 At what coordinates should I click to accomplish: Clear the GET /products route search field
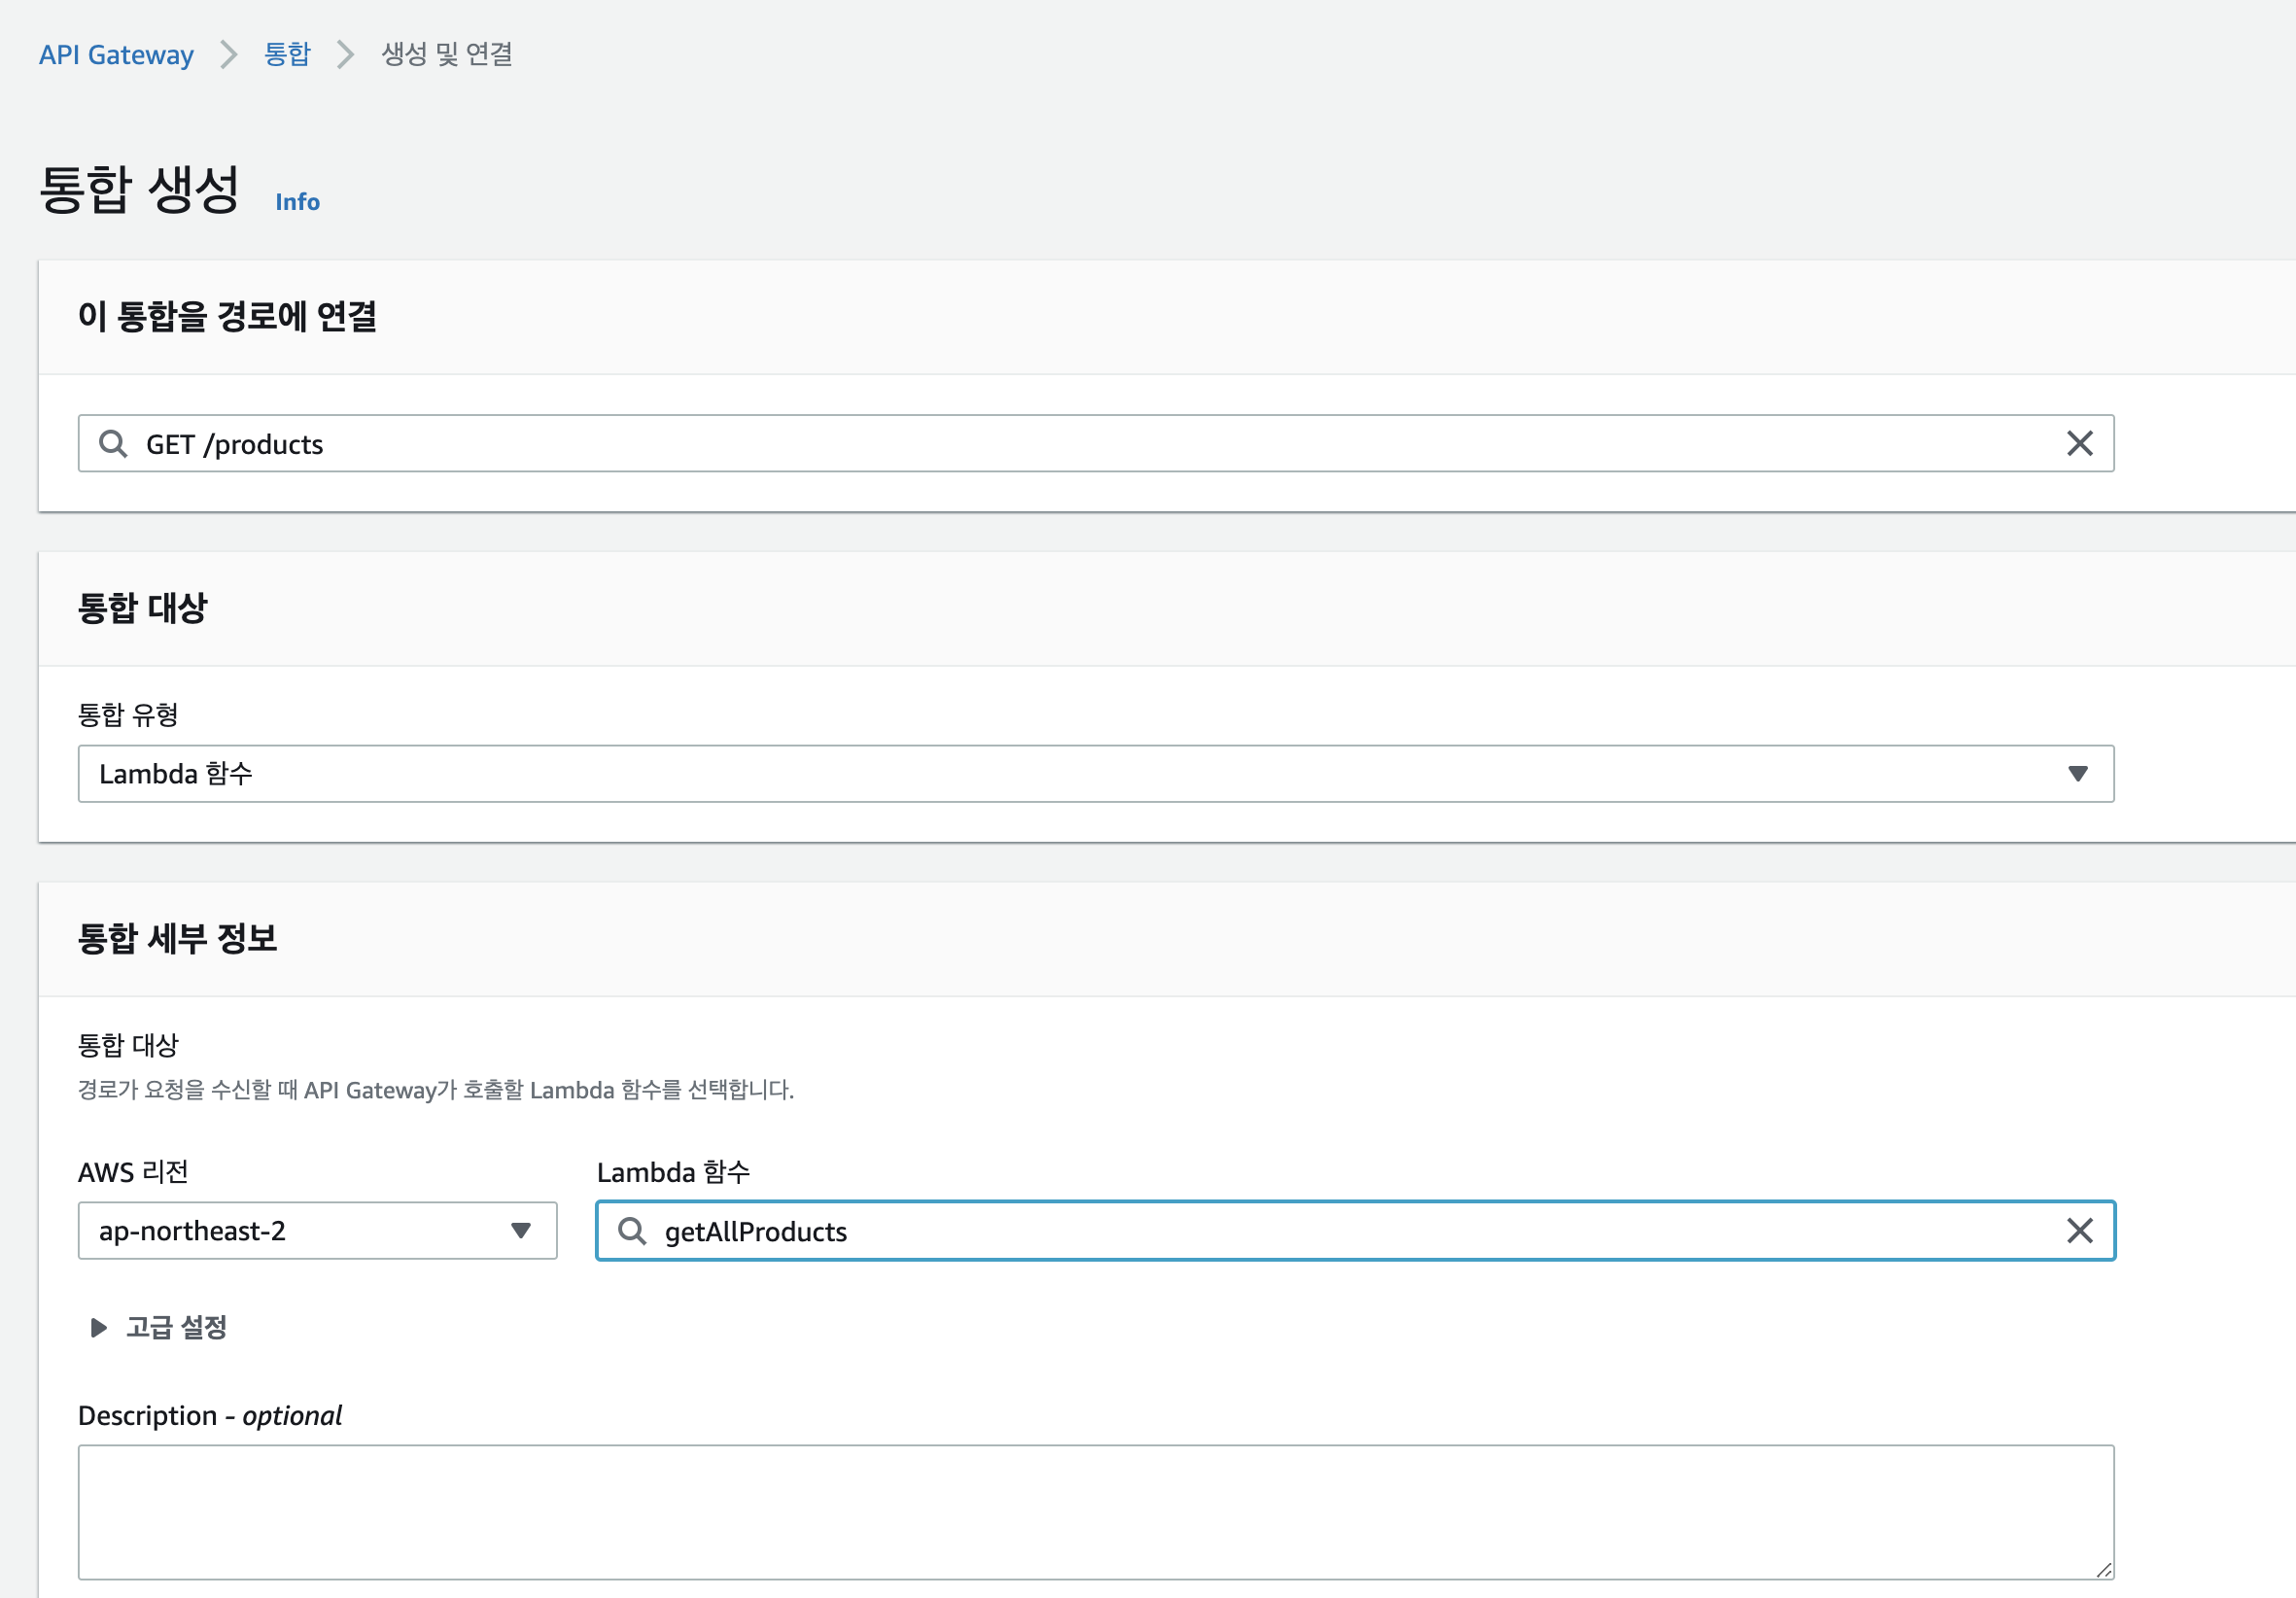[x=2081, y=443]
